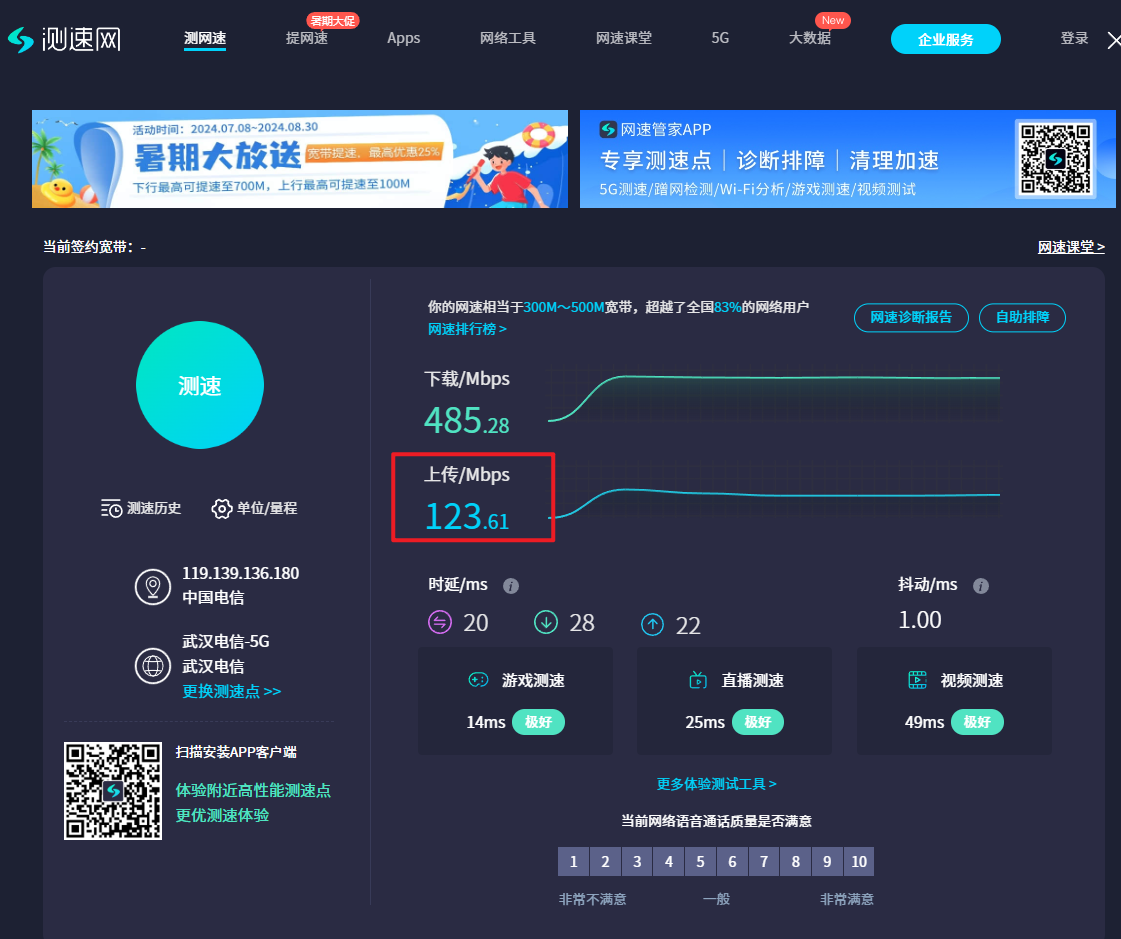Click info icon beside 抖动/ms
This screenshot has width=1121, height=939.
pyautogui.click(x=981, y=586)
